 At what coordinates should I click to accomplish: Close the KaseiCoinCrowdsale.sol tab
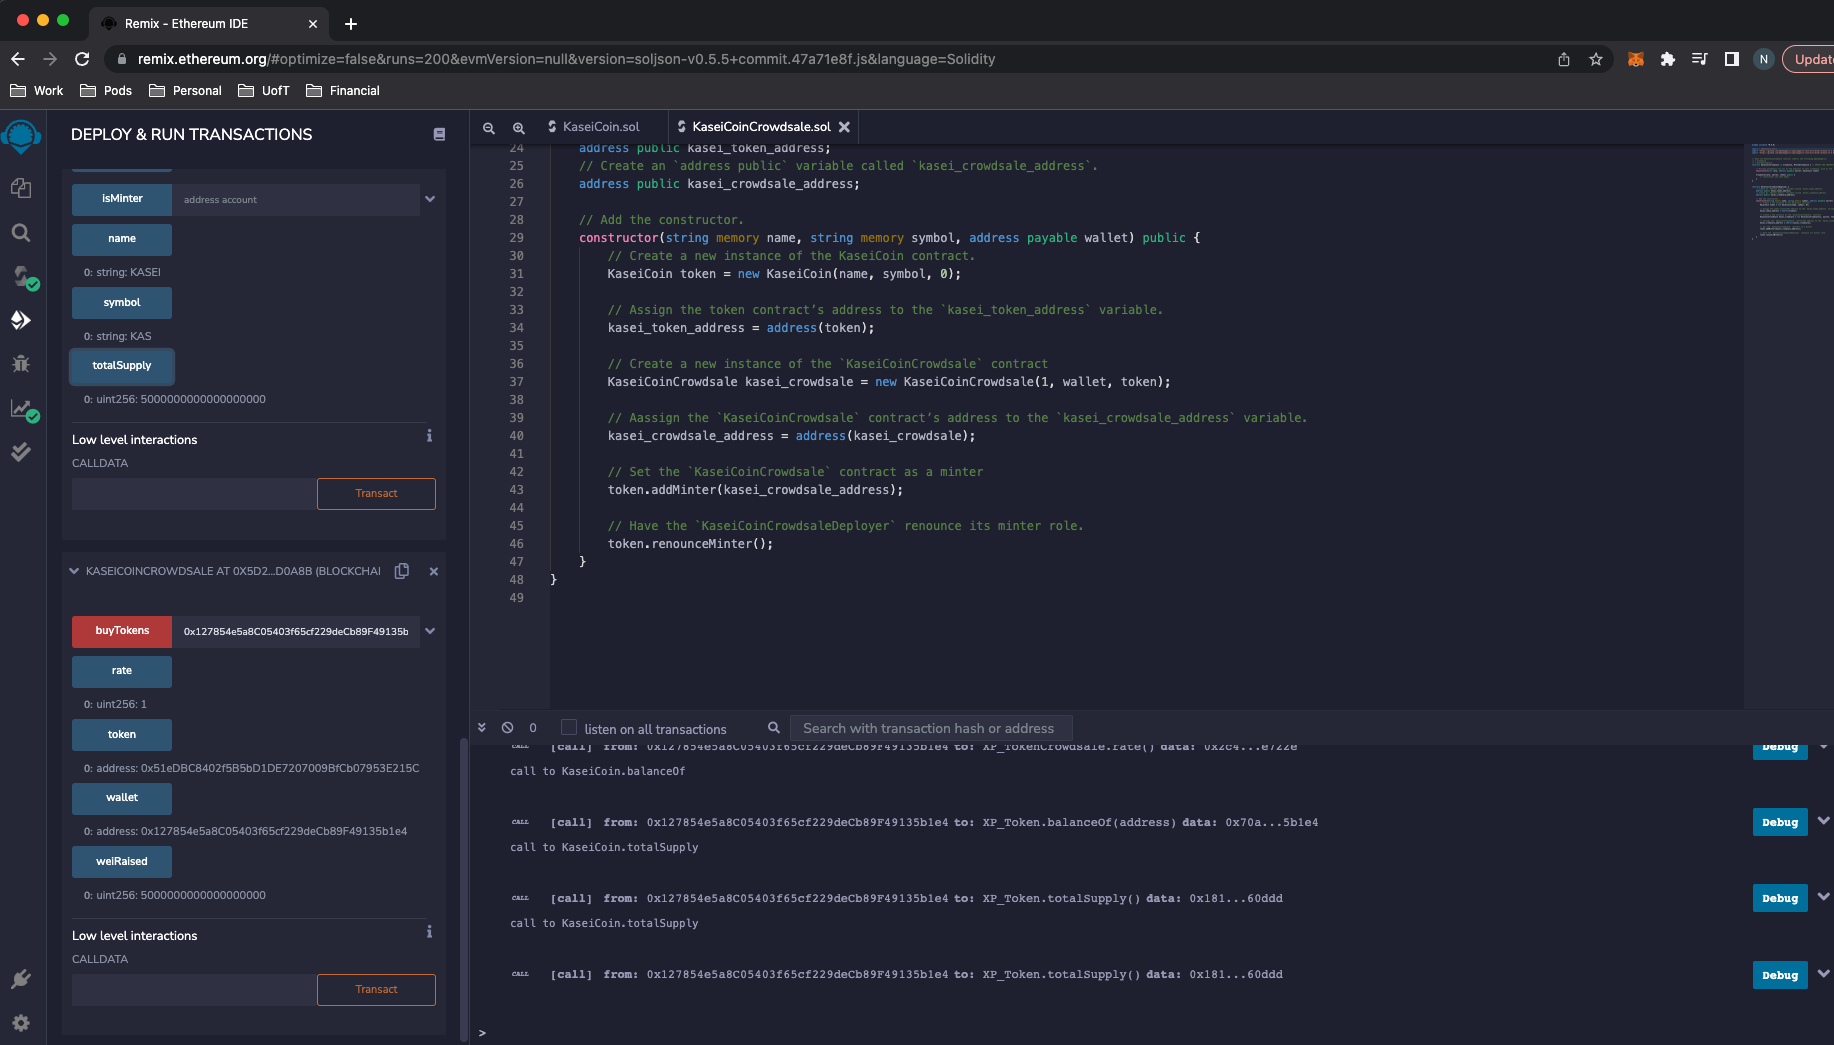click(x=845, y=127)
